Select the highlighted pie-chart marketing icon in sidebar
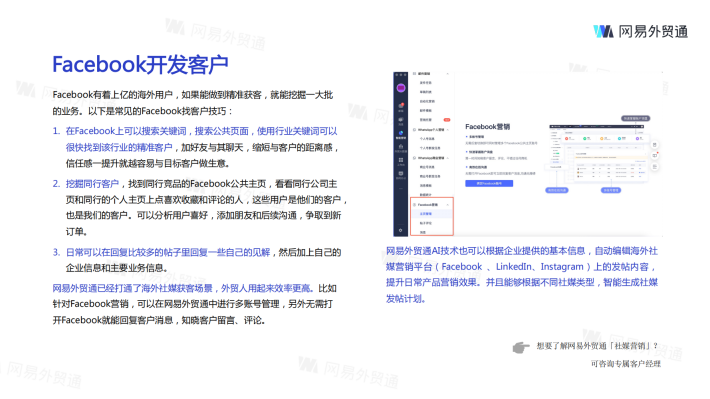This screenshot has height=399, width=710. click(401, 133)
